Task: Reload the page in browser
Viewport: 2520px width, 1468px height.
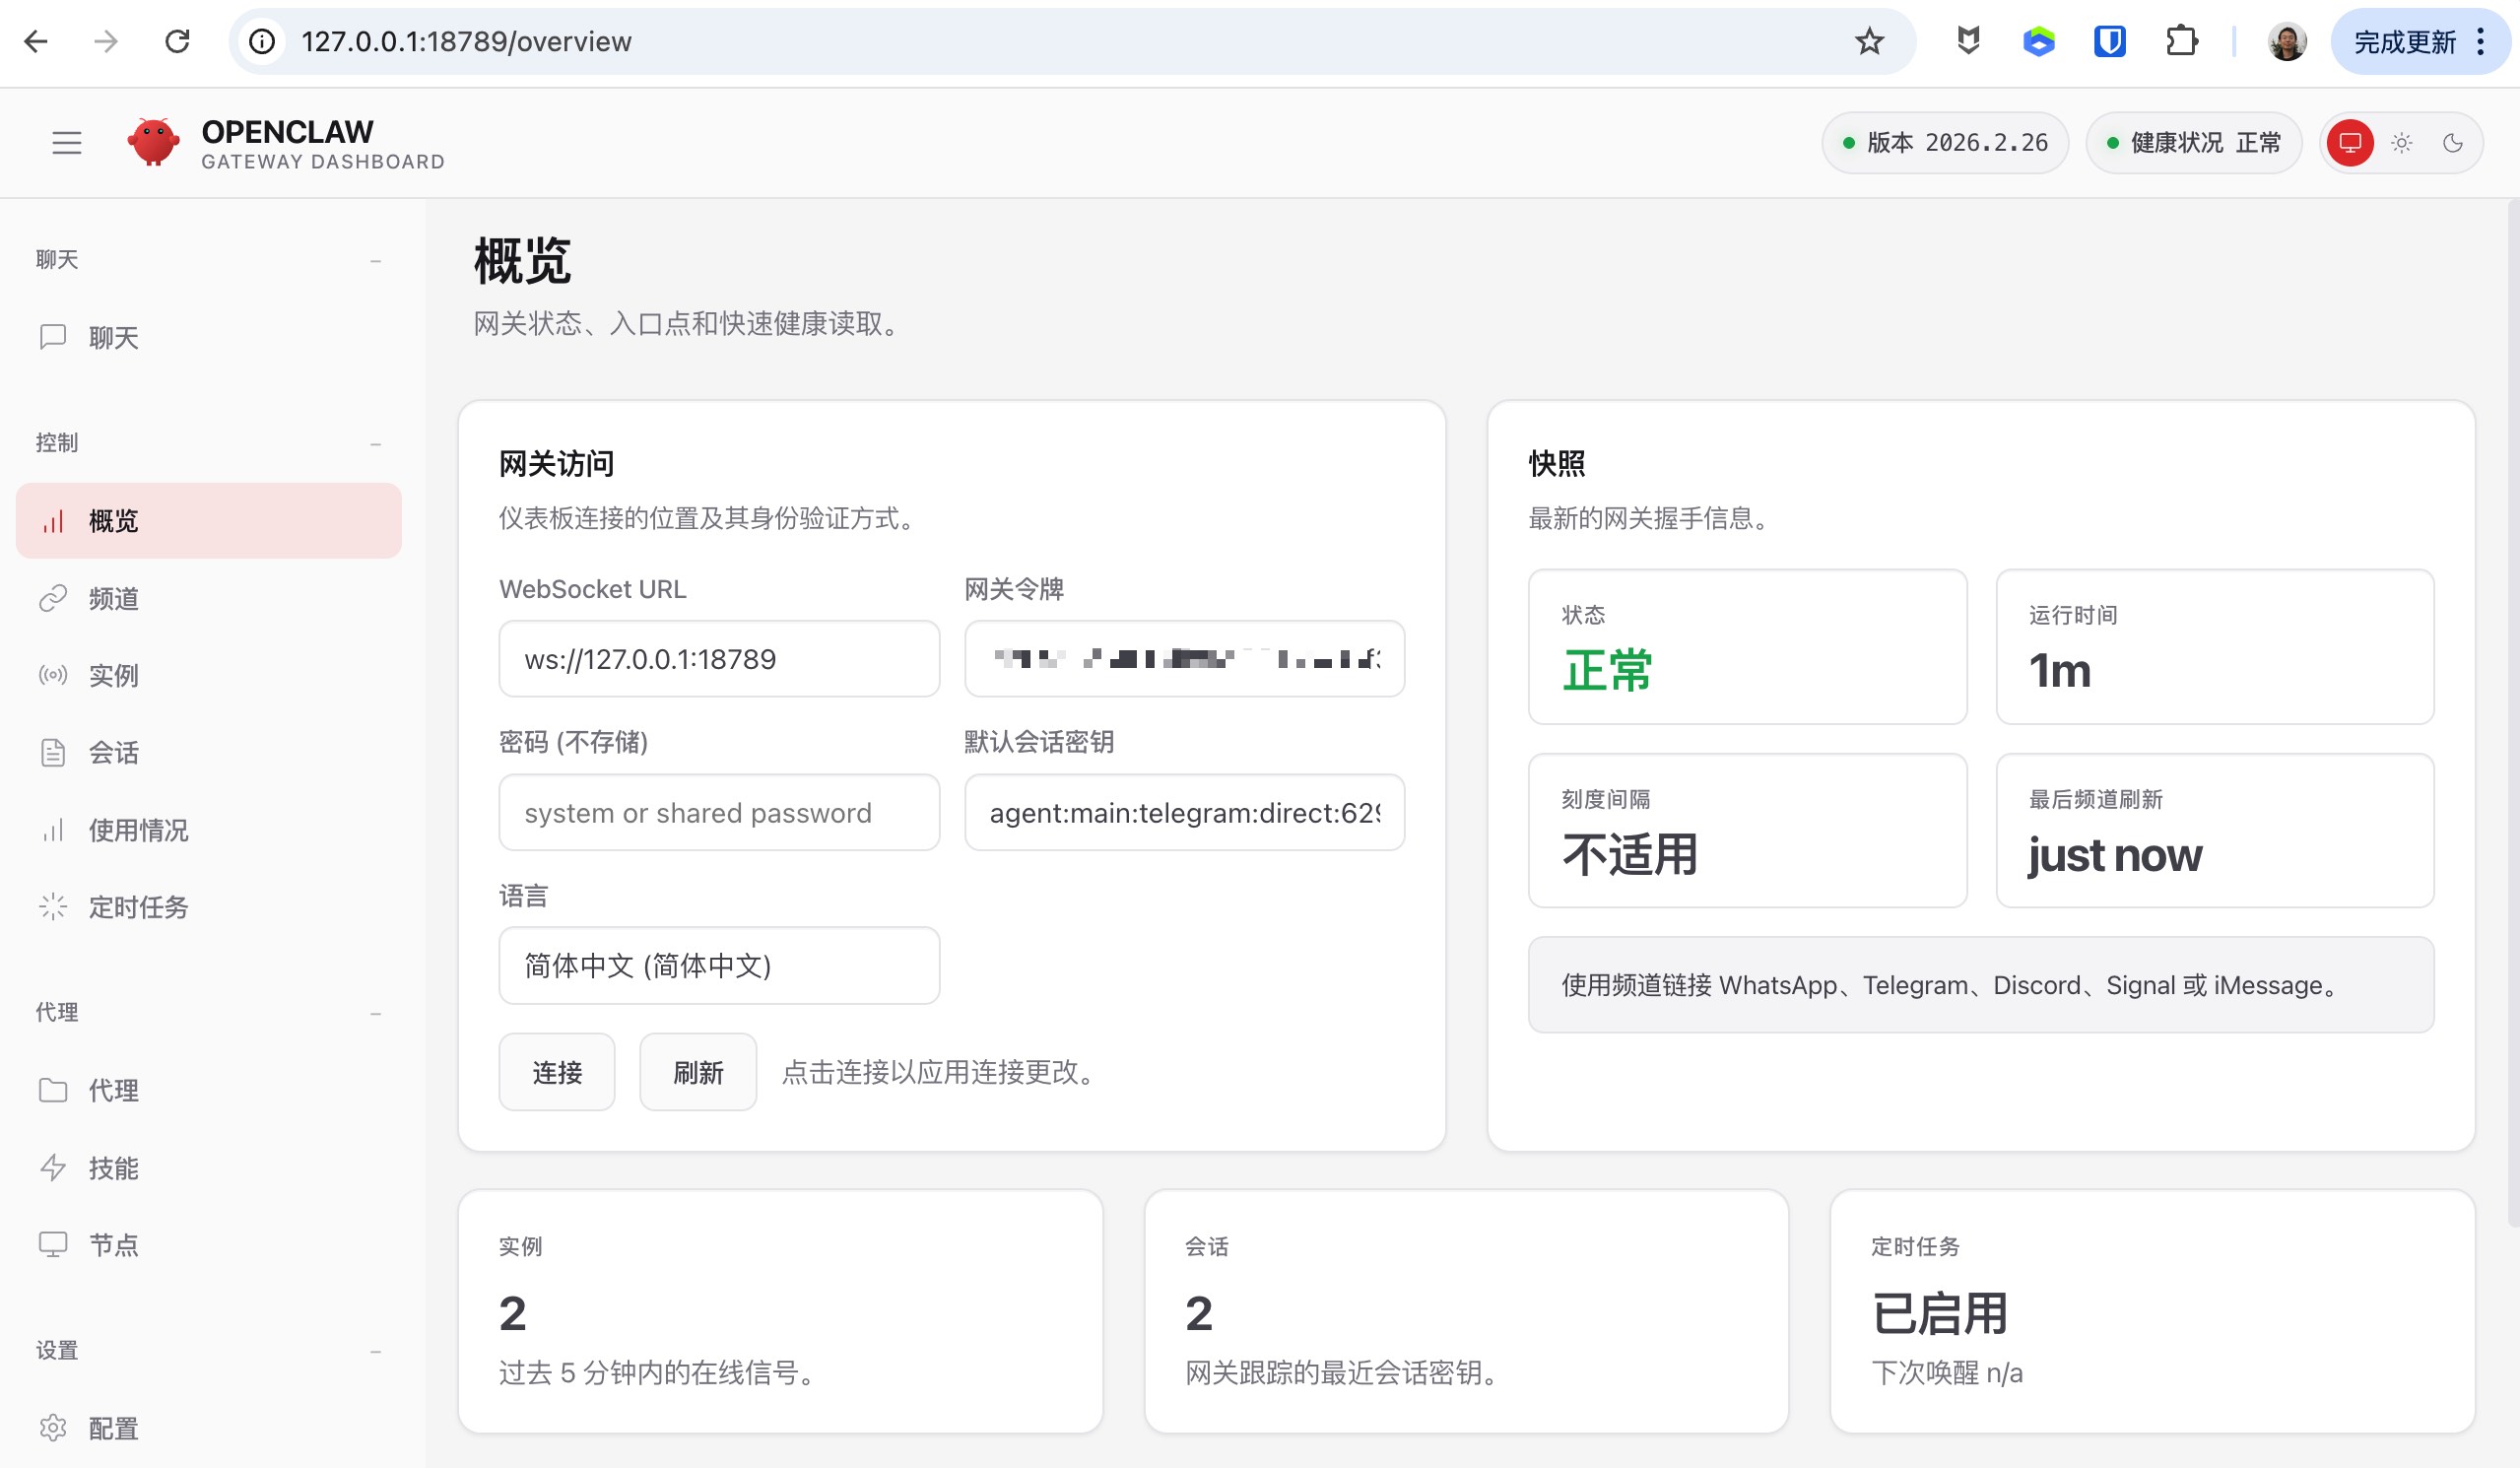Action: pyautogui.click(x=177, y=42)
